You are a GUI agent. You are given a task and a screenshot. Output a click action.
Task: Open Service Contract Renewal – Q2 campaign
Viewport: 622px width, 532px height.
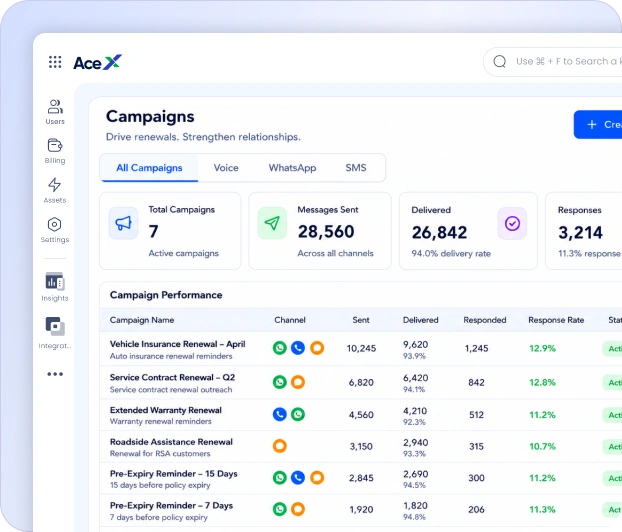click(x=172, y=377)
